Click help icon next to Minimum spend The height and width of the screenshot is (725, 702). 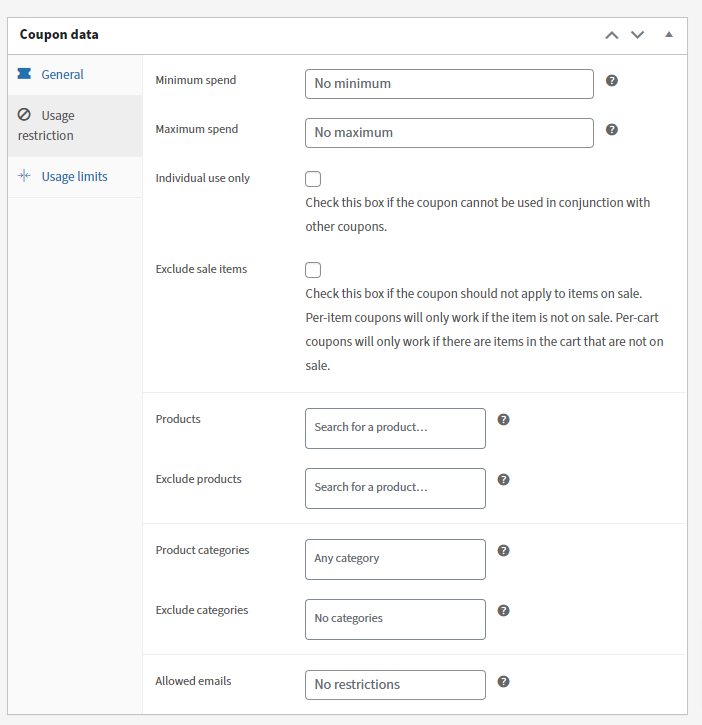[612, 80]
